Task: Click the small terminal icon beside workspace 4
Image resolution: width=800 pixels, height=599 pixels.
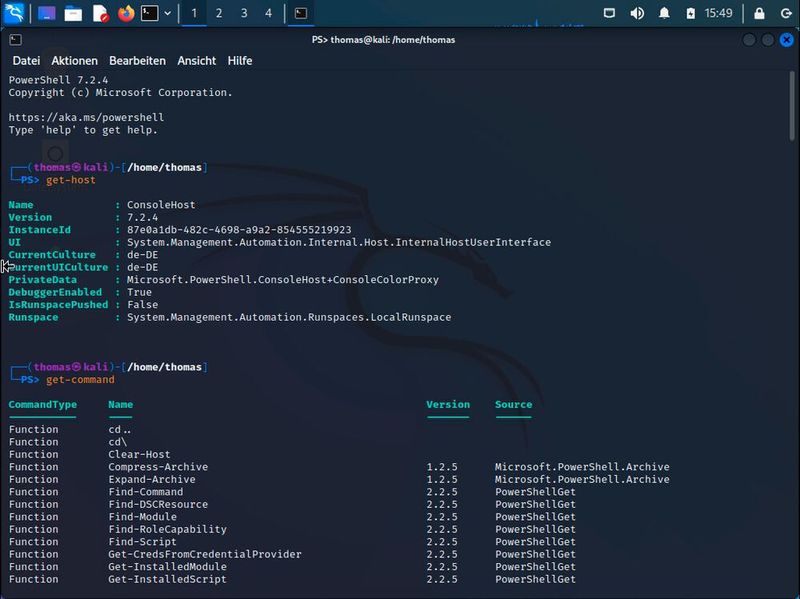Action: [300, 13]
